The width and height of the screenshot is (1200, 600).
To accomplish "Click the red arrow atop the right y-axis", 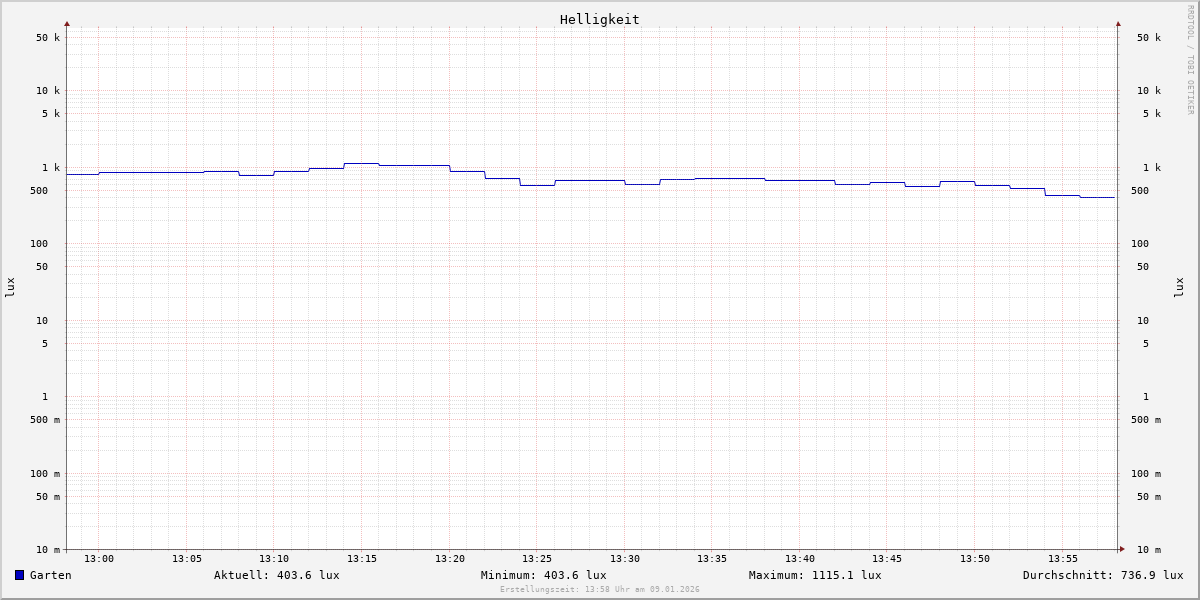I will click(x=1118, y=23).
